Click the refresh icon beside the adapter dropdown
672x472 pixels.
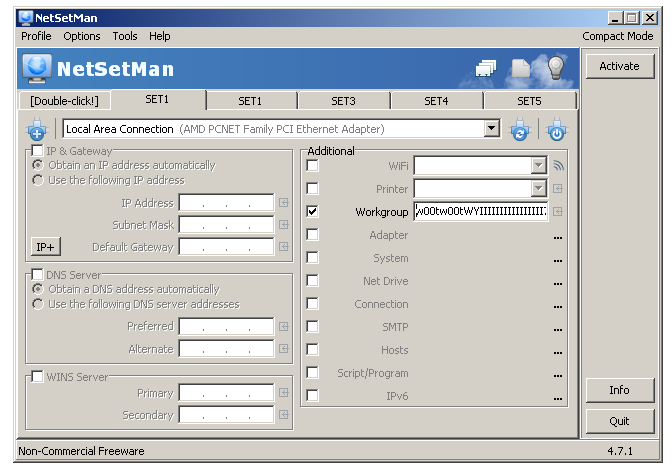coord(519,129)
